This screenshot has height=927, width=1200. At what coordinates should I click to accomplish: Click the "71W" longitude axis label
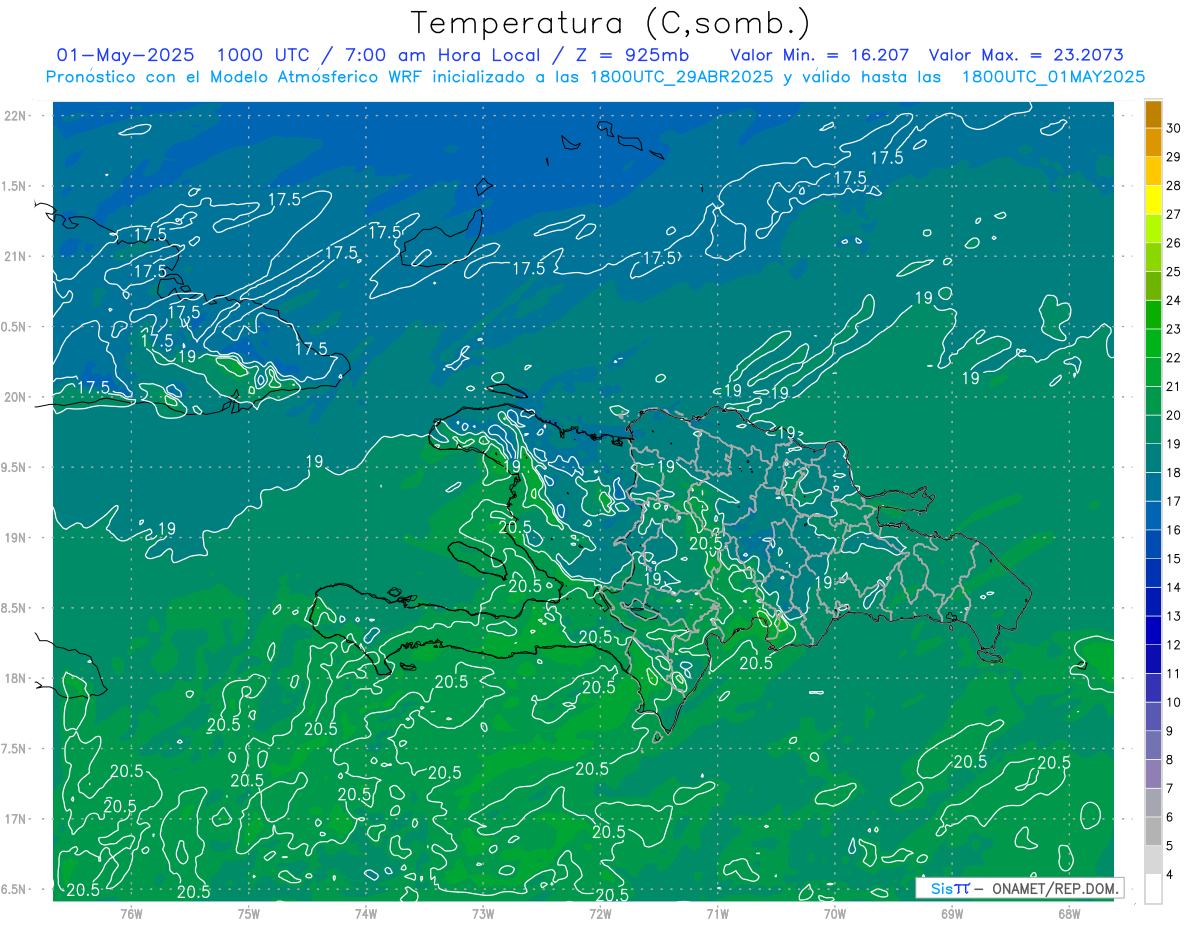pyautogui.click(x=717, y=914)
